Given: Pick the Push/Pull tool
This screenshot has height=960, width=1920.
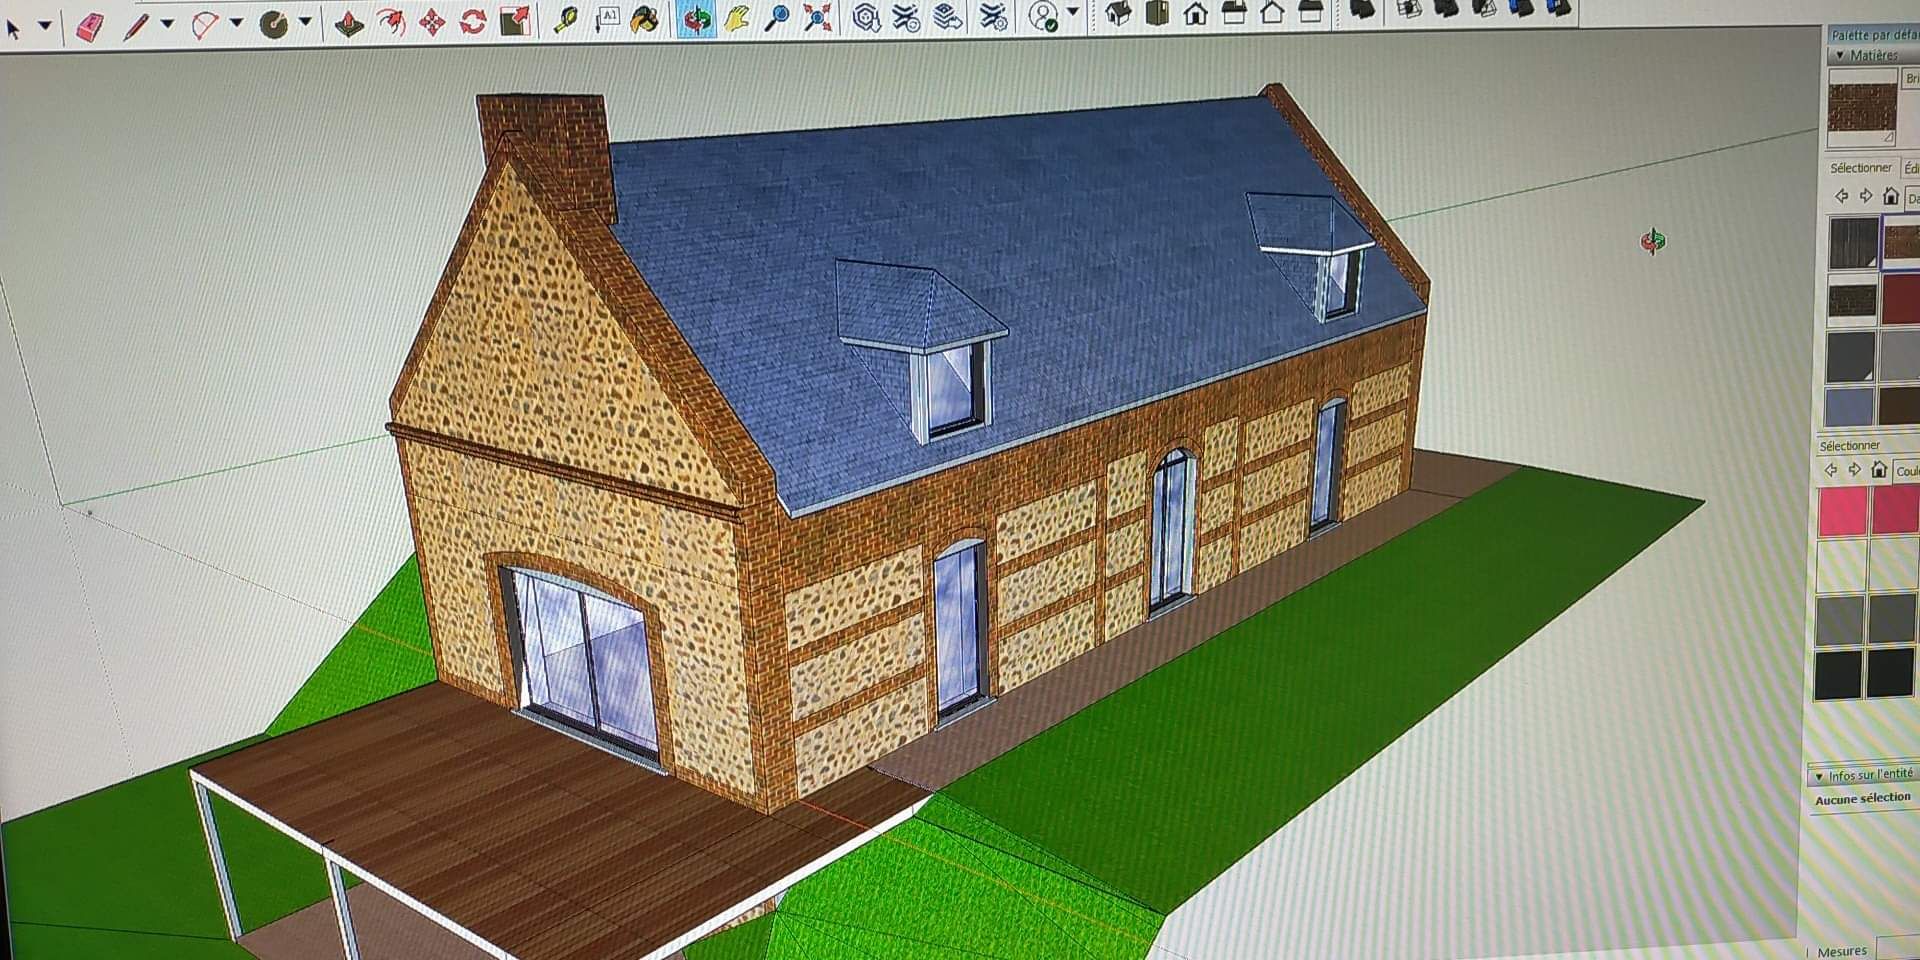Looking at the screenshot, I should pos(348,22).
